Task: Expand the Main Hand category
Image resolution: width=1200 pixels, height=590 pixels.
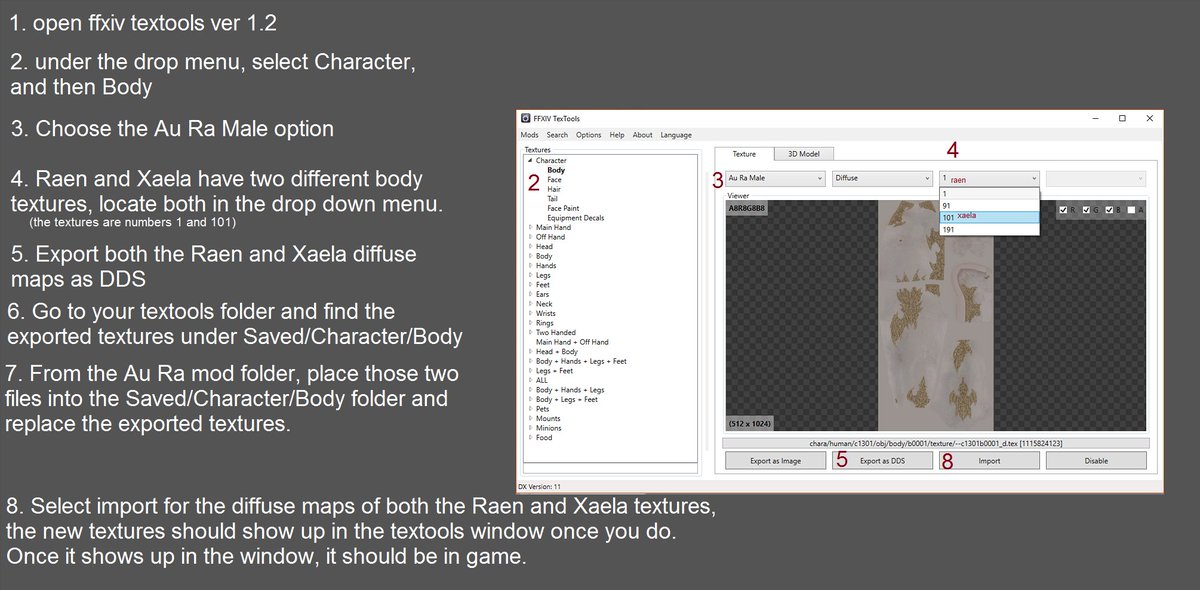Action: coord(530,228)
